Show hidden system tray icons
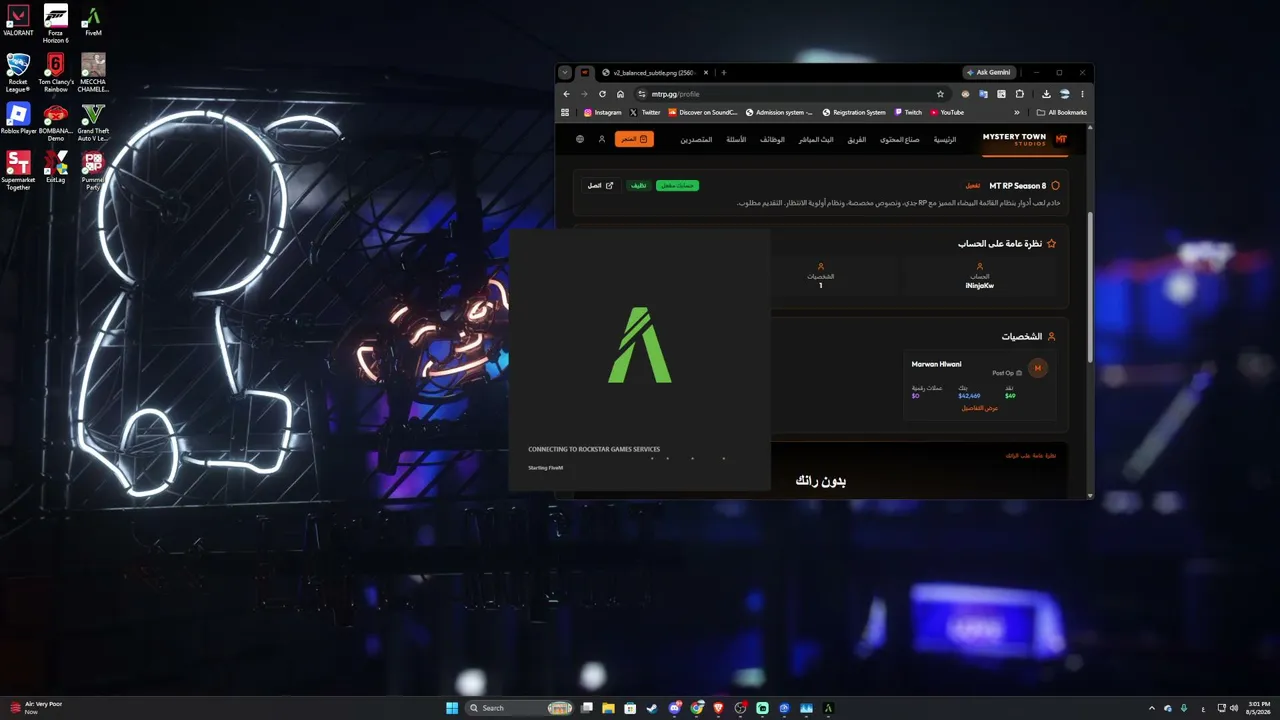 (1151, 708)
